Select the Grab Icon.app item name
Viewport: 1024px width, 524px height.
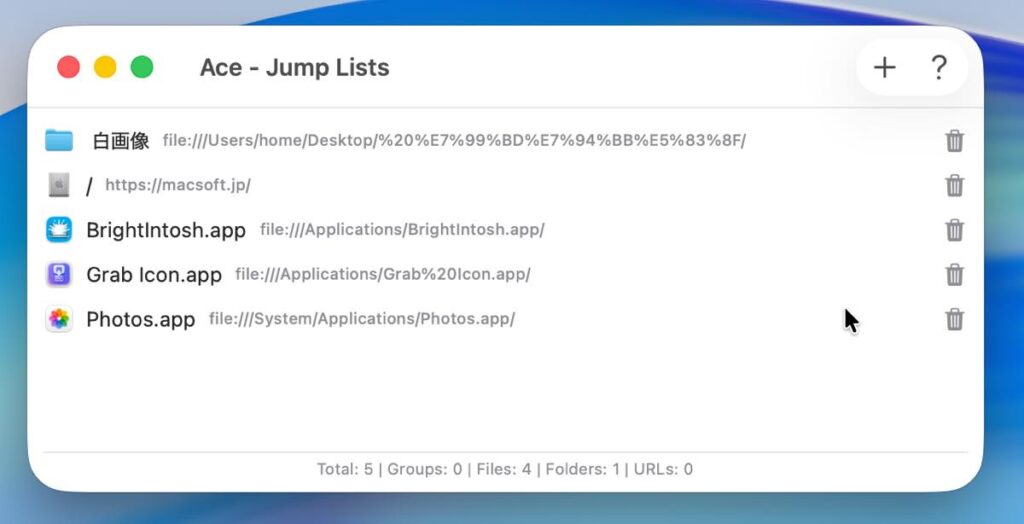(x=154, y=275)
